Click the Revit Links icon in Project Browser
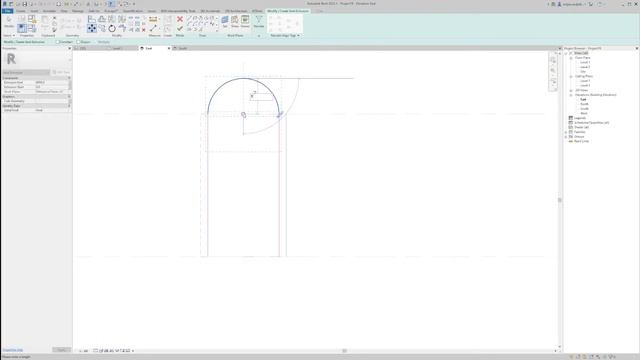Image resolution: width=640 pixels, height=360 pixels. tap(571, 141)
